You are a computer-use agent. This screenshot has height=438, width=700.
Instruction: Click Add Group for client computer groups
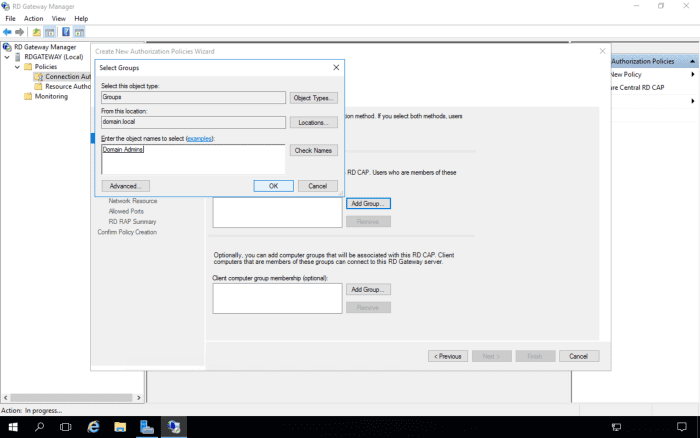coord(368,289)
